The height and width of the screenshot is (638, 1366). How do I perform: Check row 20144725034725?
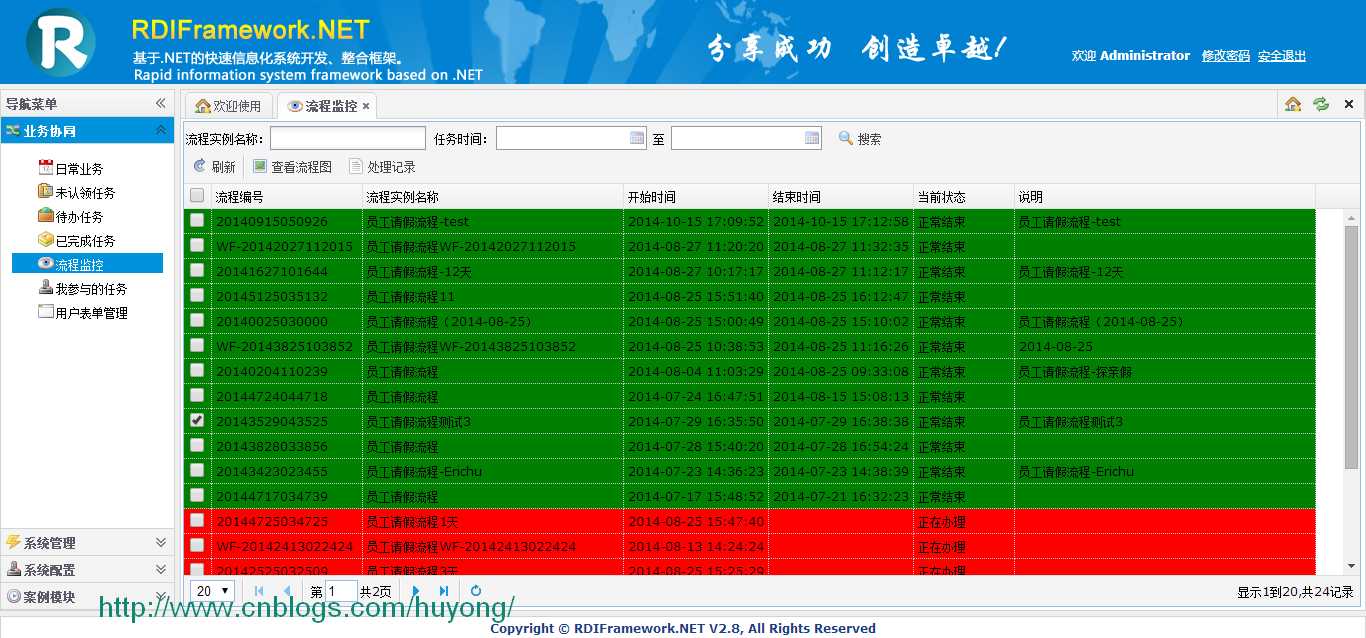coord(197,520)
